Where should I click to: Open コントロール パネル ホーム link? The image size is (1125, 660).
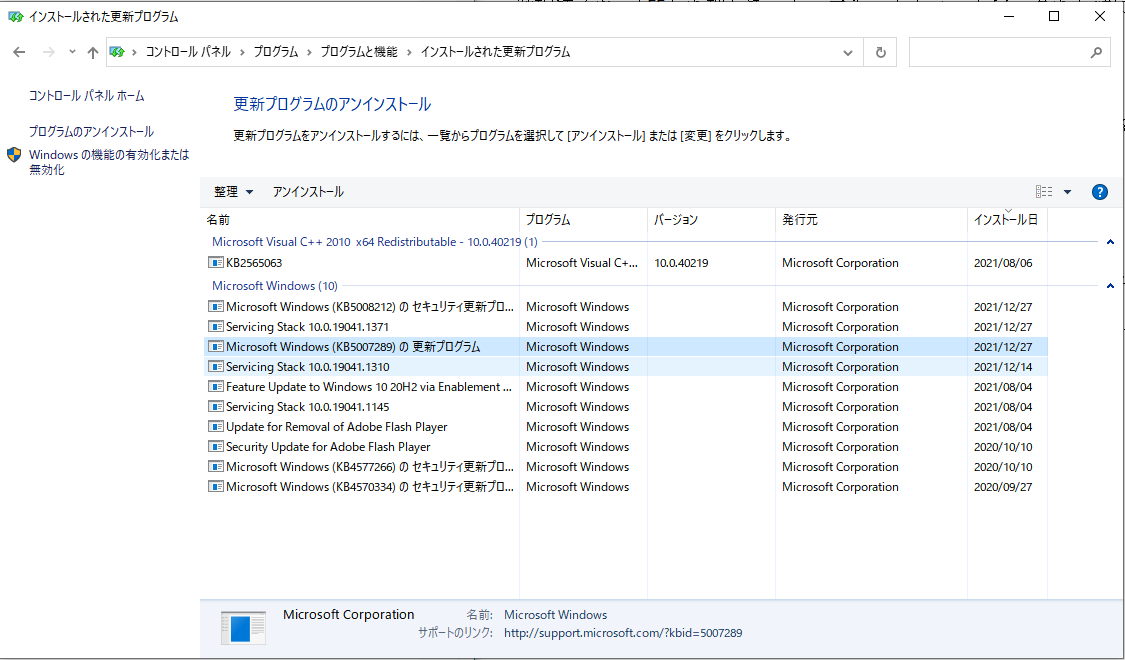86,96
